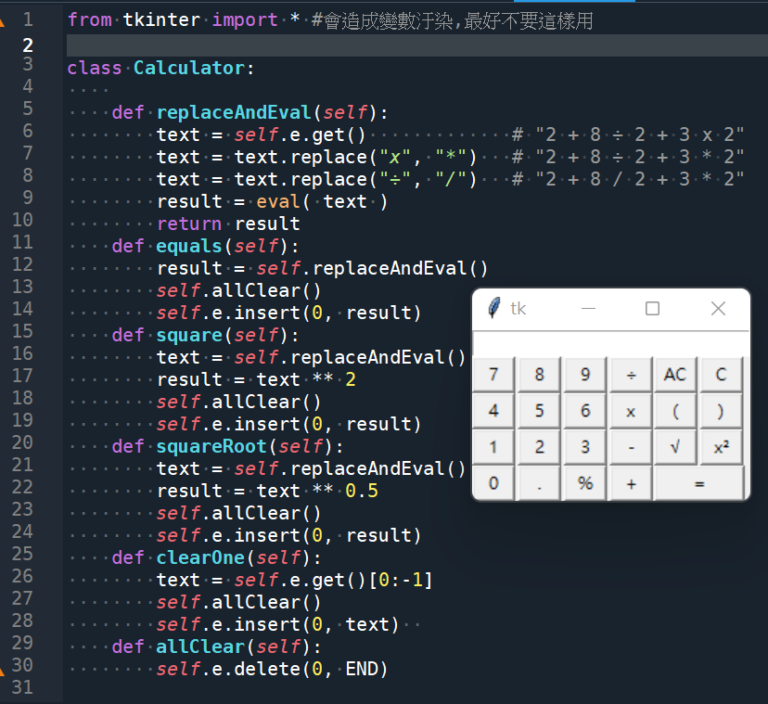Focus the calculator entry field

[x=611, y=344]
